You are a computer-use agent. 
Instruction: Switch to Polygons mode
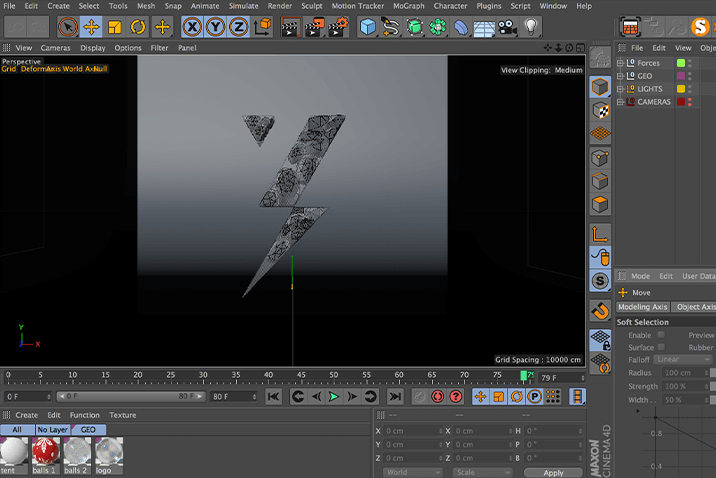pyautogui.click(x=600, y=205)
